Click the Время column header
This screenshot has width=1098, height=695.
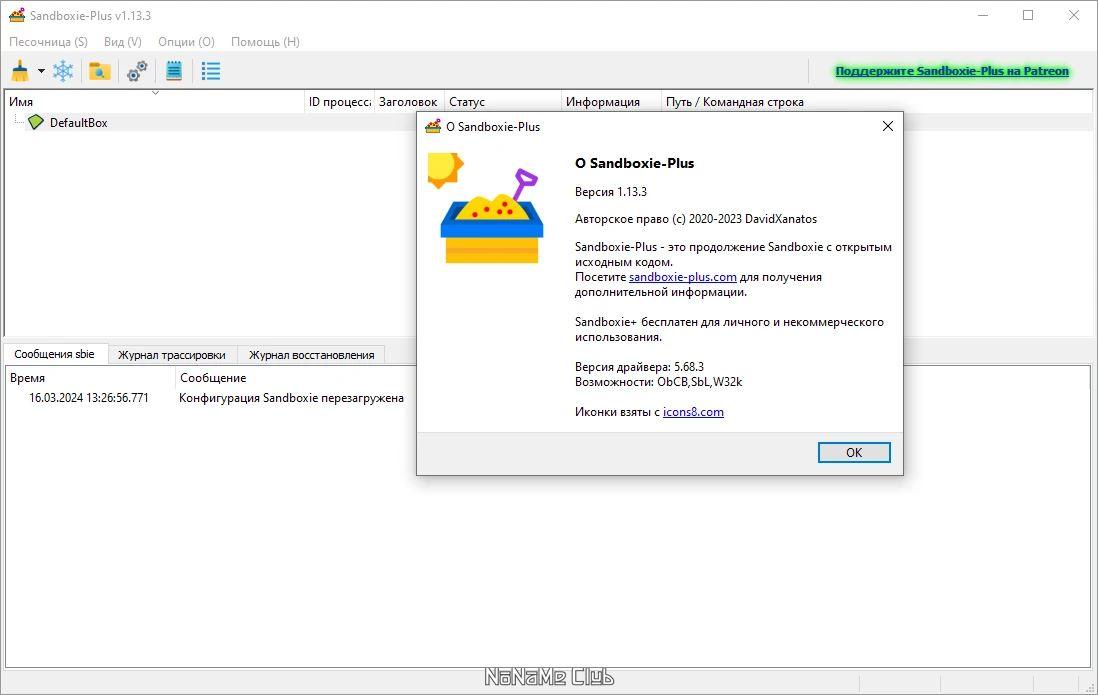(90, 378)
